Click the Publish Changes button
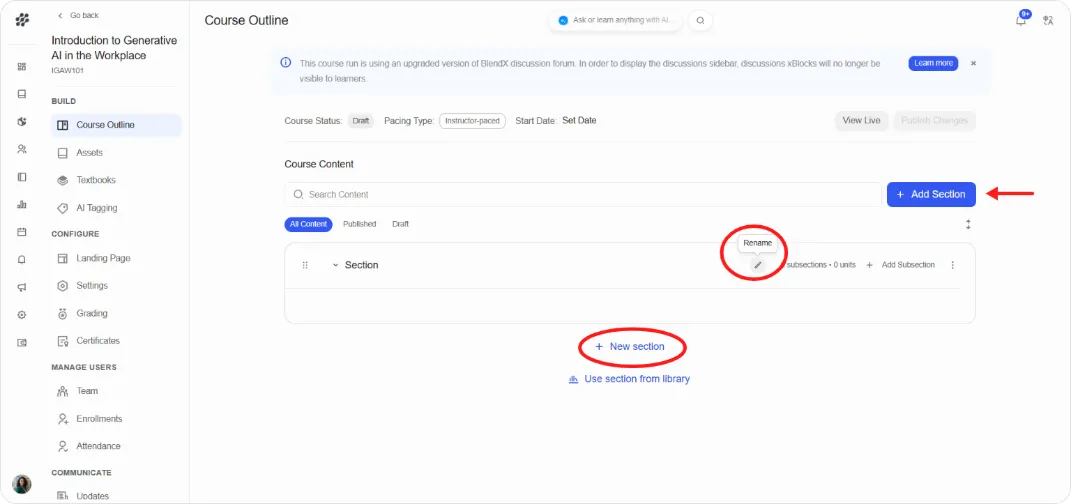 (x=934, y=120)
